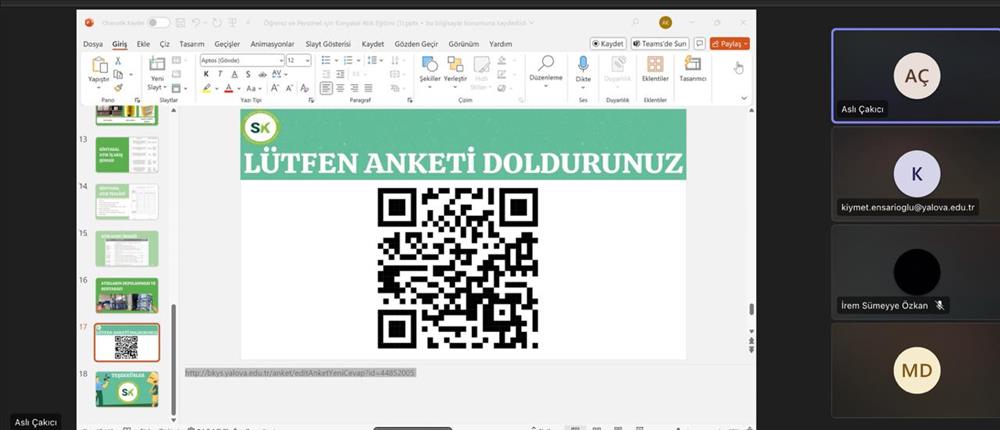Select the Format Painter brush icon

pyautogui.click(x=118, y=87)
